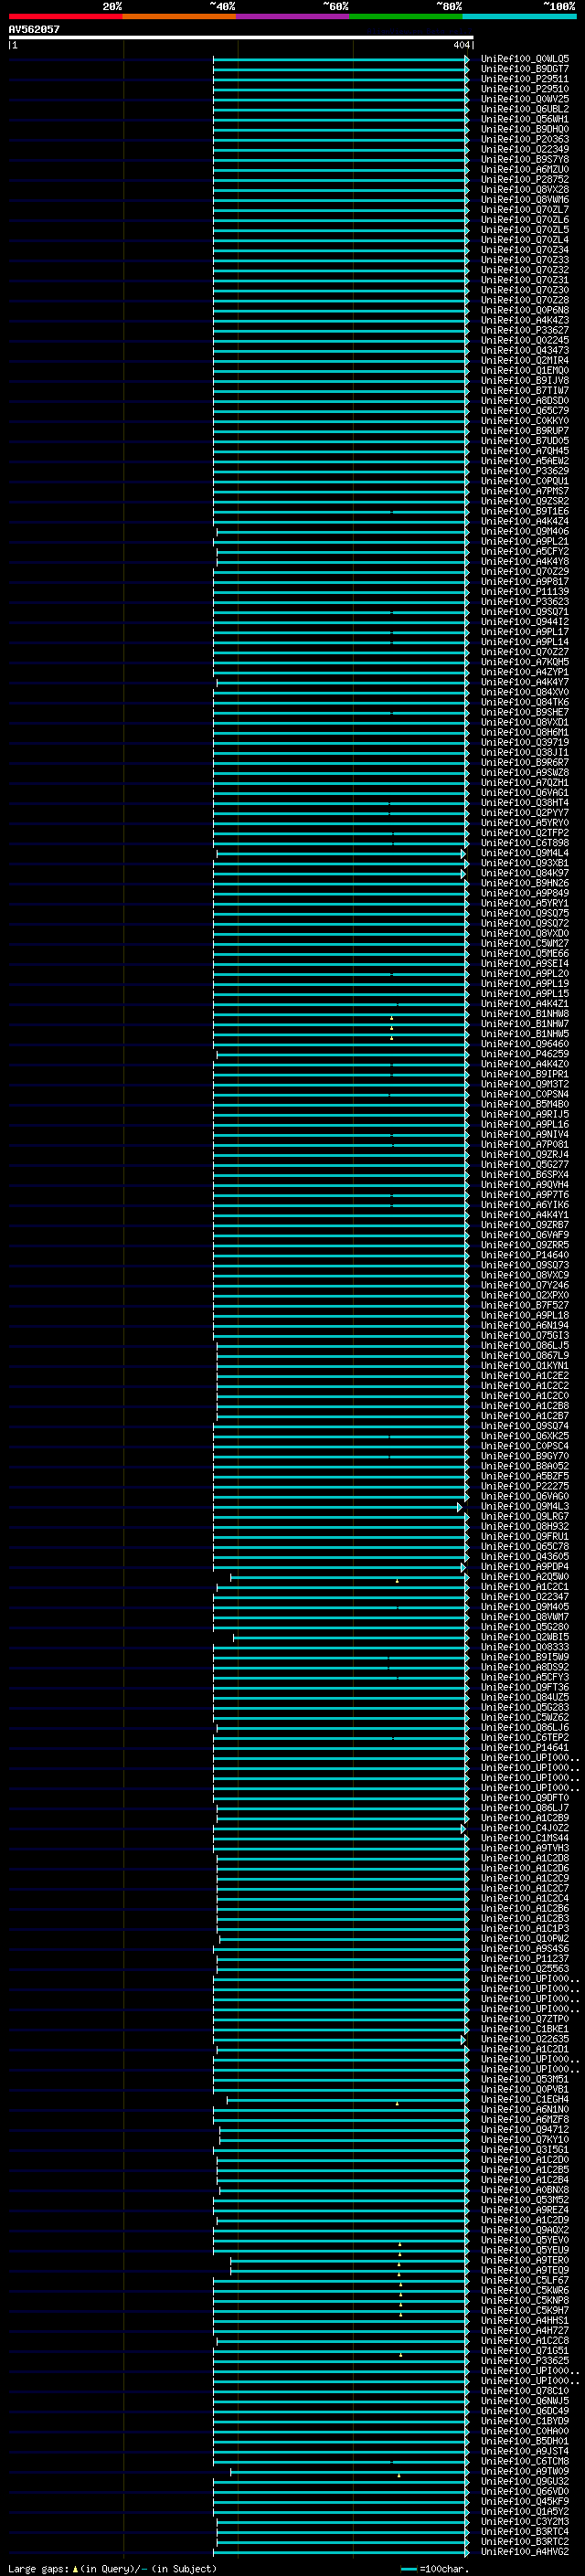Open hit UniRef100_P29510

tap(524, 89)
